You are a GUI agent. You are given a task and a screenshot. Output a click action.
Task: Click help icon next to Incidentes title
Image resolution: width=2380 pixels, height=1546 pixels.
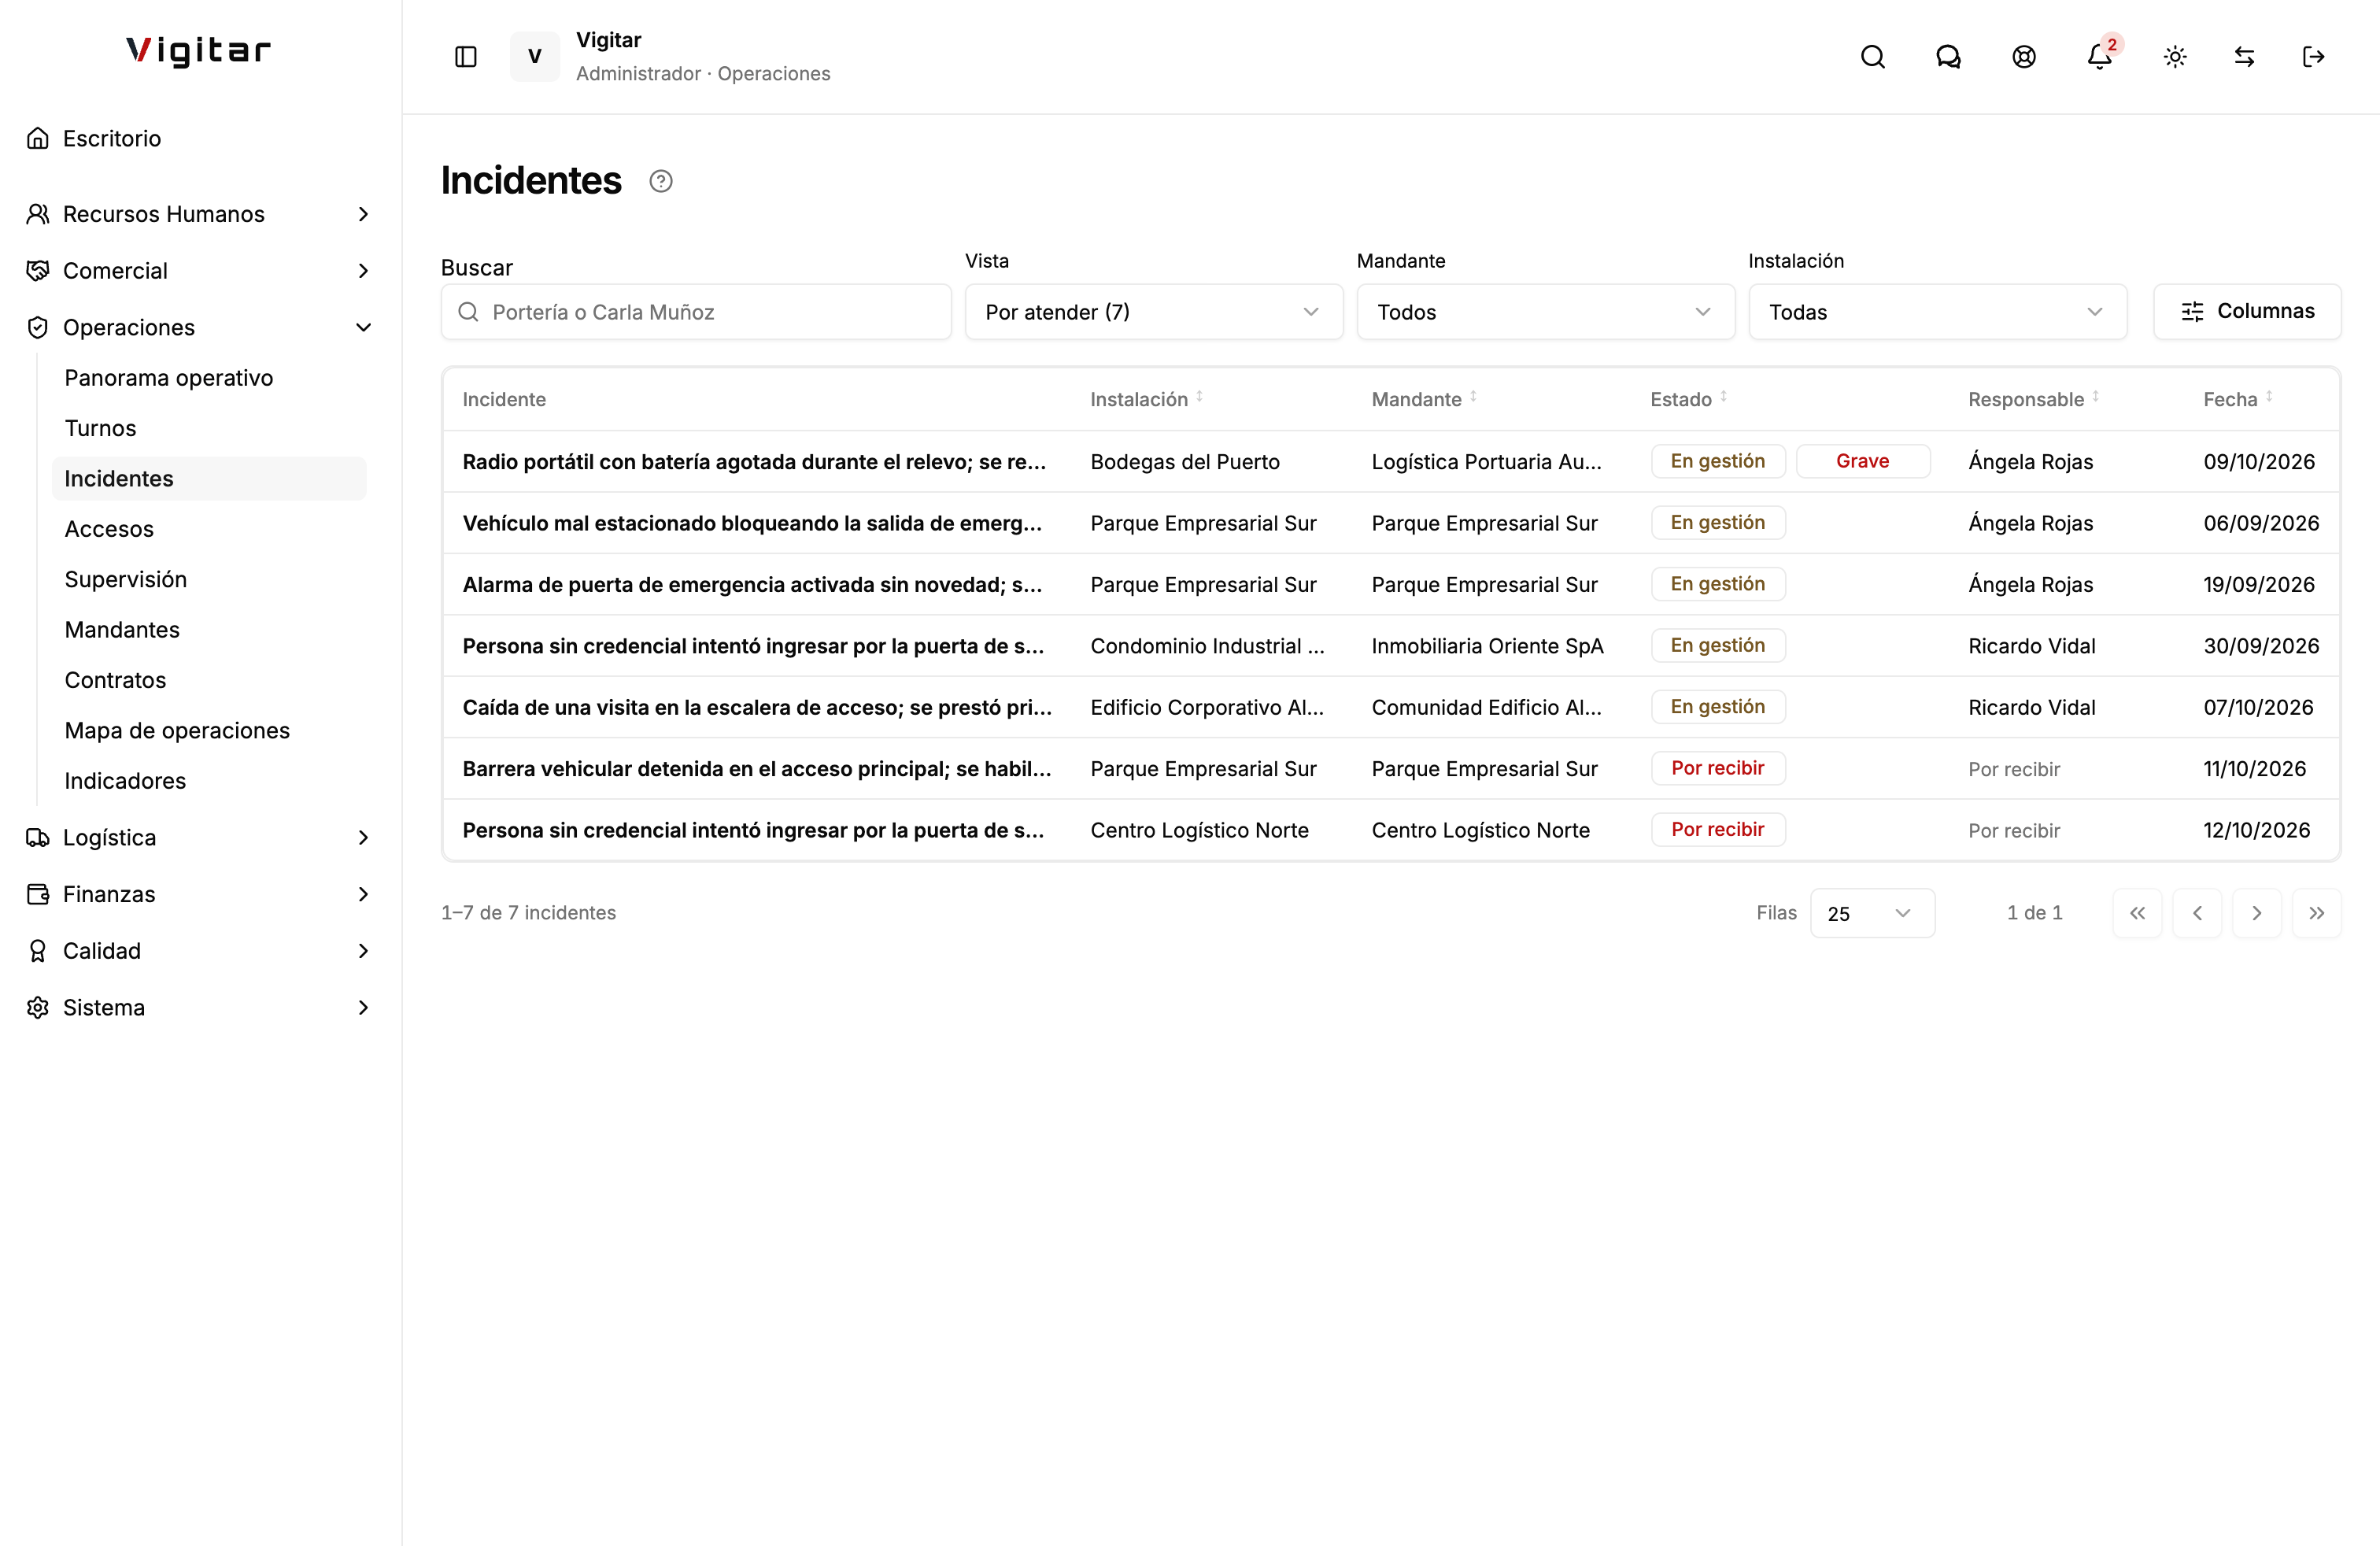point(661,181)
